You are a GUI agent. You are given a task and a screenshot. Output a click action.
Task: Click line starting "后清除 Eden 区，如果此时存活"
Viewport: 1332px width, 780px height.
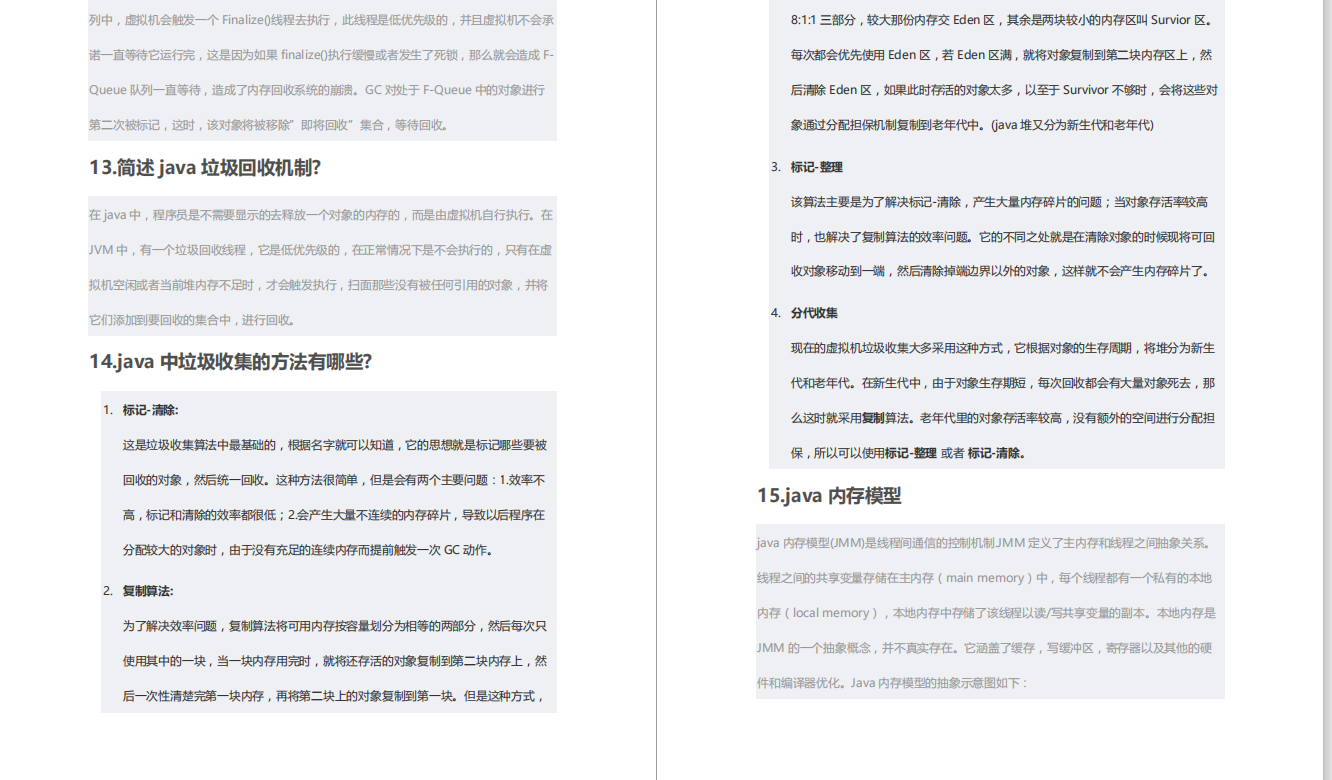[x=1004, y=90]
